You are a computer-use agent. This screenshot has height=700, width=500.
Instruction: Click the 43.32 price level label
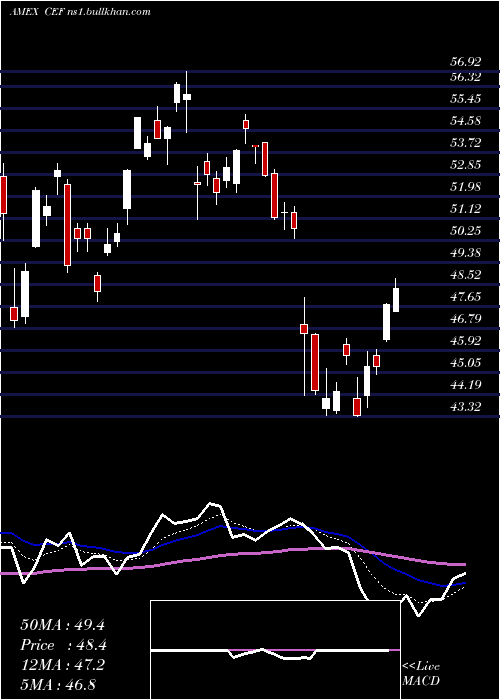pos(465,407)
